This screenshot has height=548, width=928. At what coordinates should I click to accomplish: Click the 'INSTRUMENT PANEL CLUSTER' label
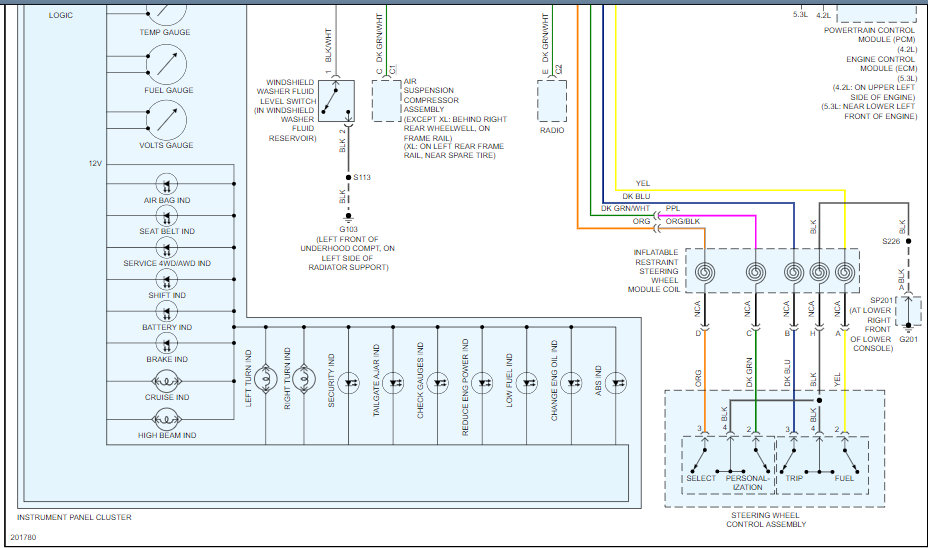click(75, 517)
